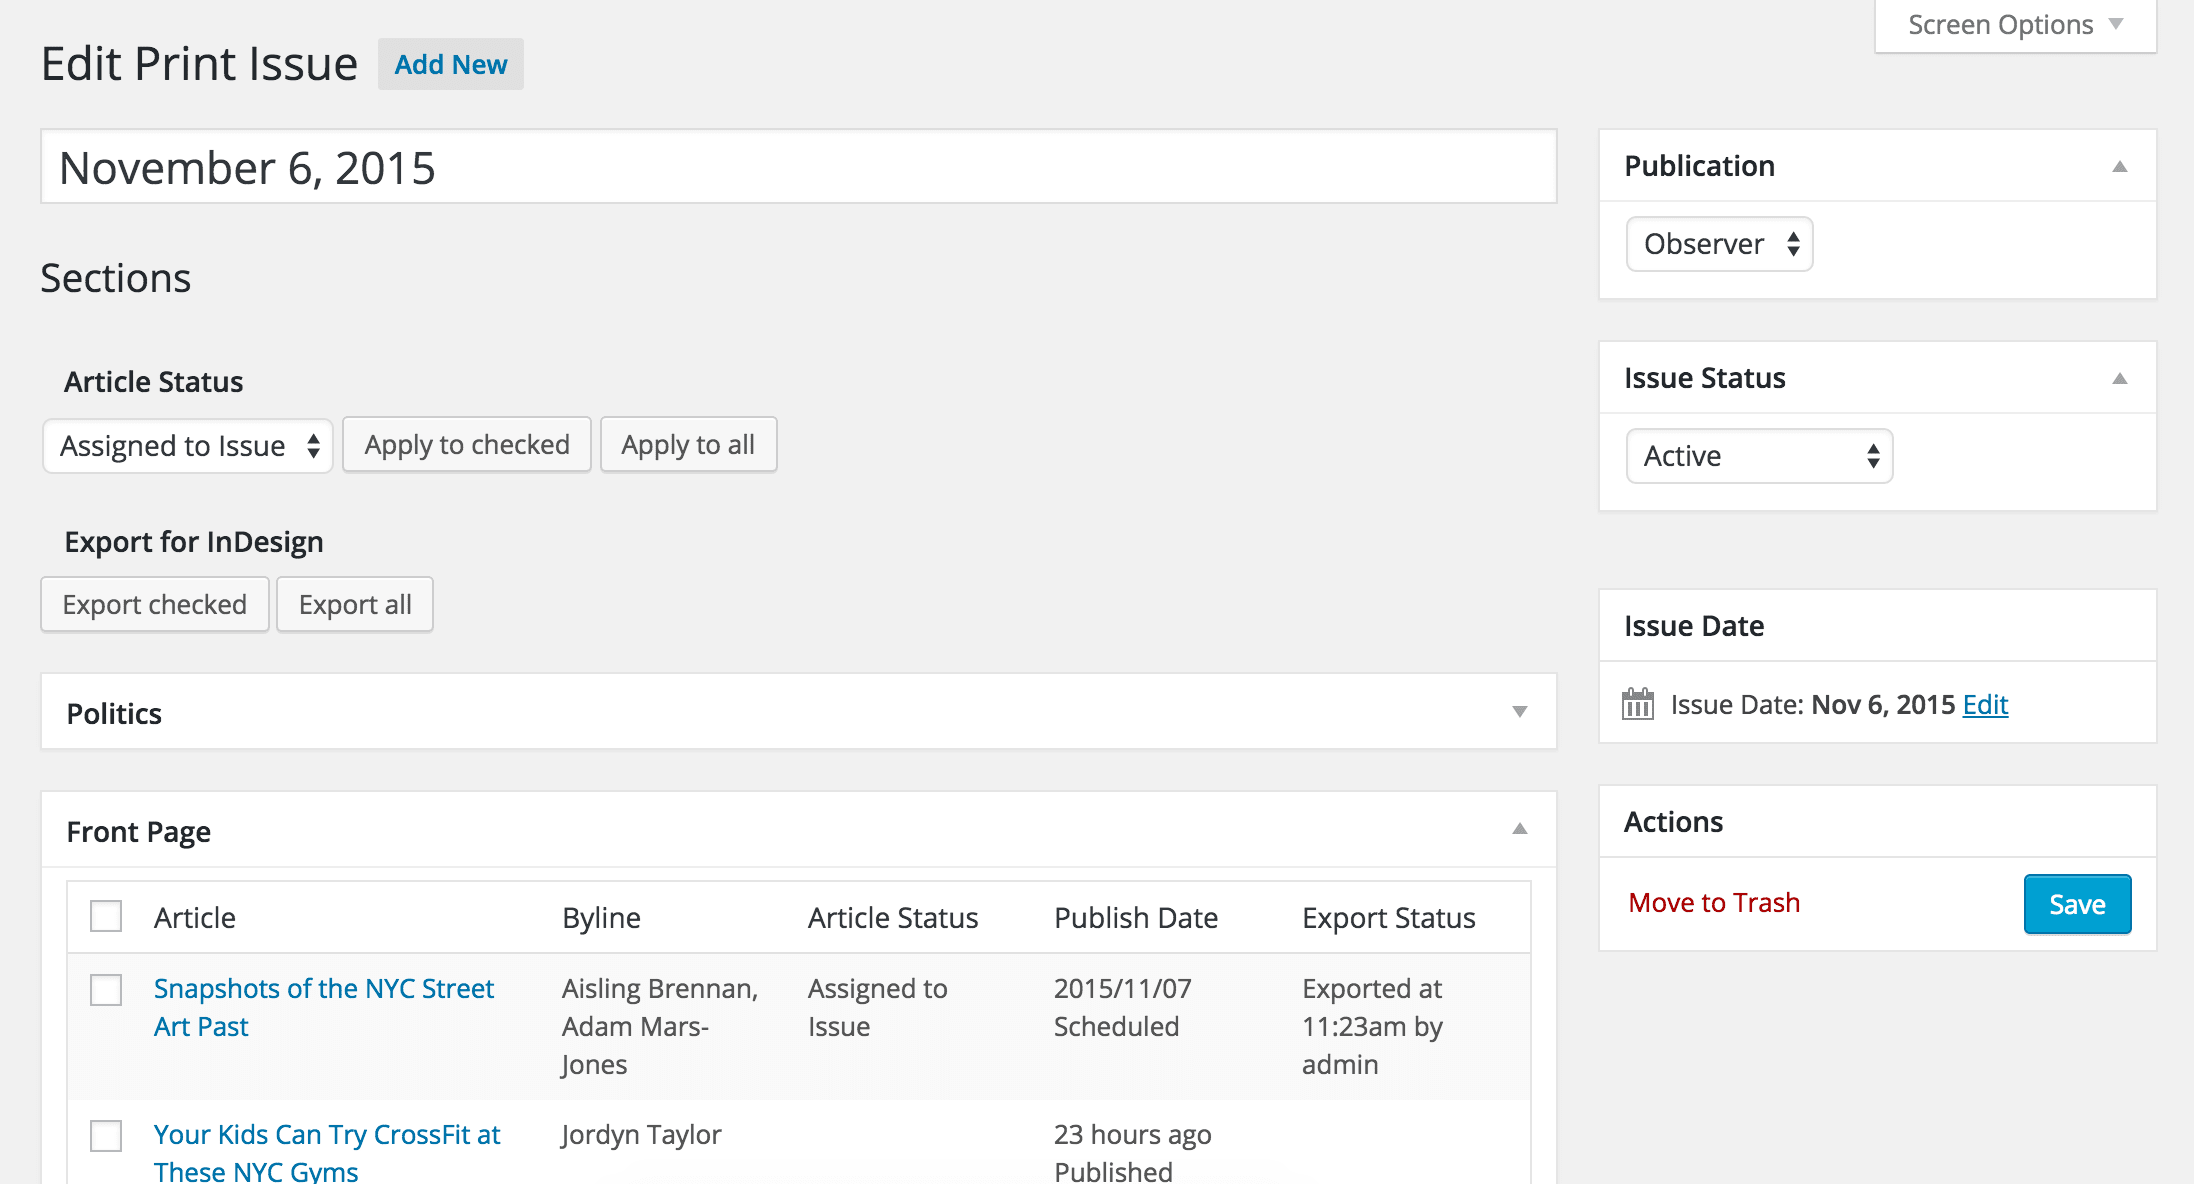
Task: Click 'Exported at 11:23am by admin' cell
Action: click(1372, 1026)
